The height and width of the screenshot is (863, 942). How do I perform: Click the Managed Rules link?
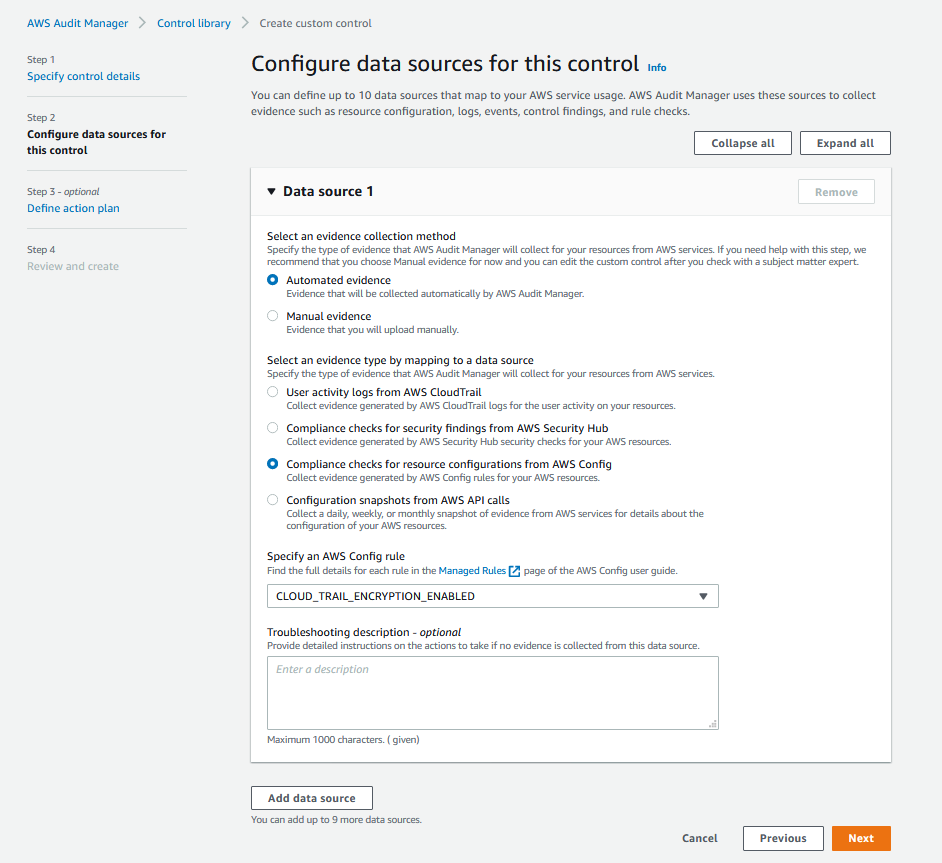tap(472, 571)
